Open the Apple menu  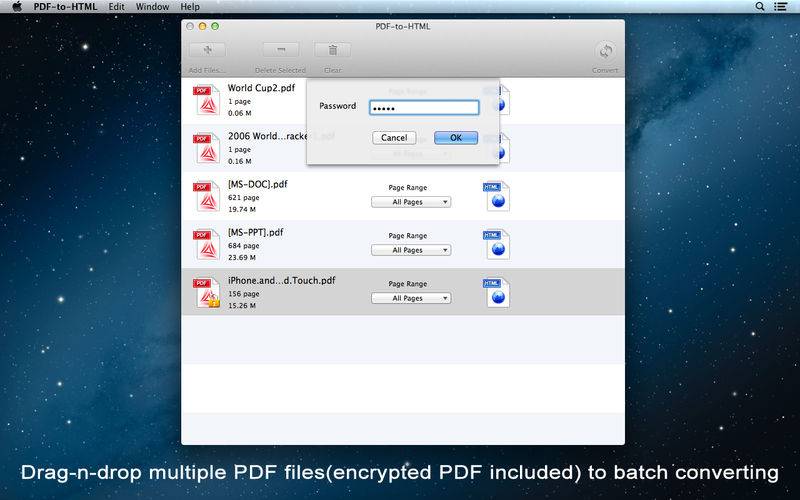pos(17,7)
